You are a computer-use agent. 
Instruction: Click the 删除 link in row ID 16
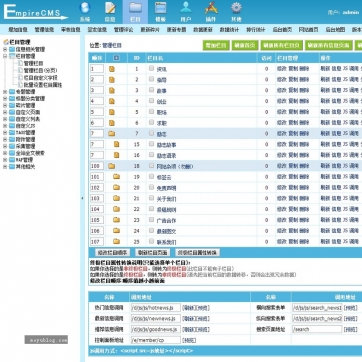pyautogui.click(x=304, y=155)
